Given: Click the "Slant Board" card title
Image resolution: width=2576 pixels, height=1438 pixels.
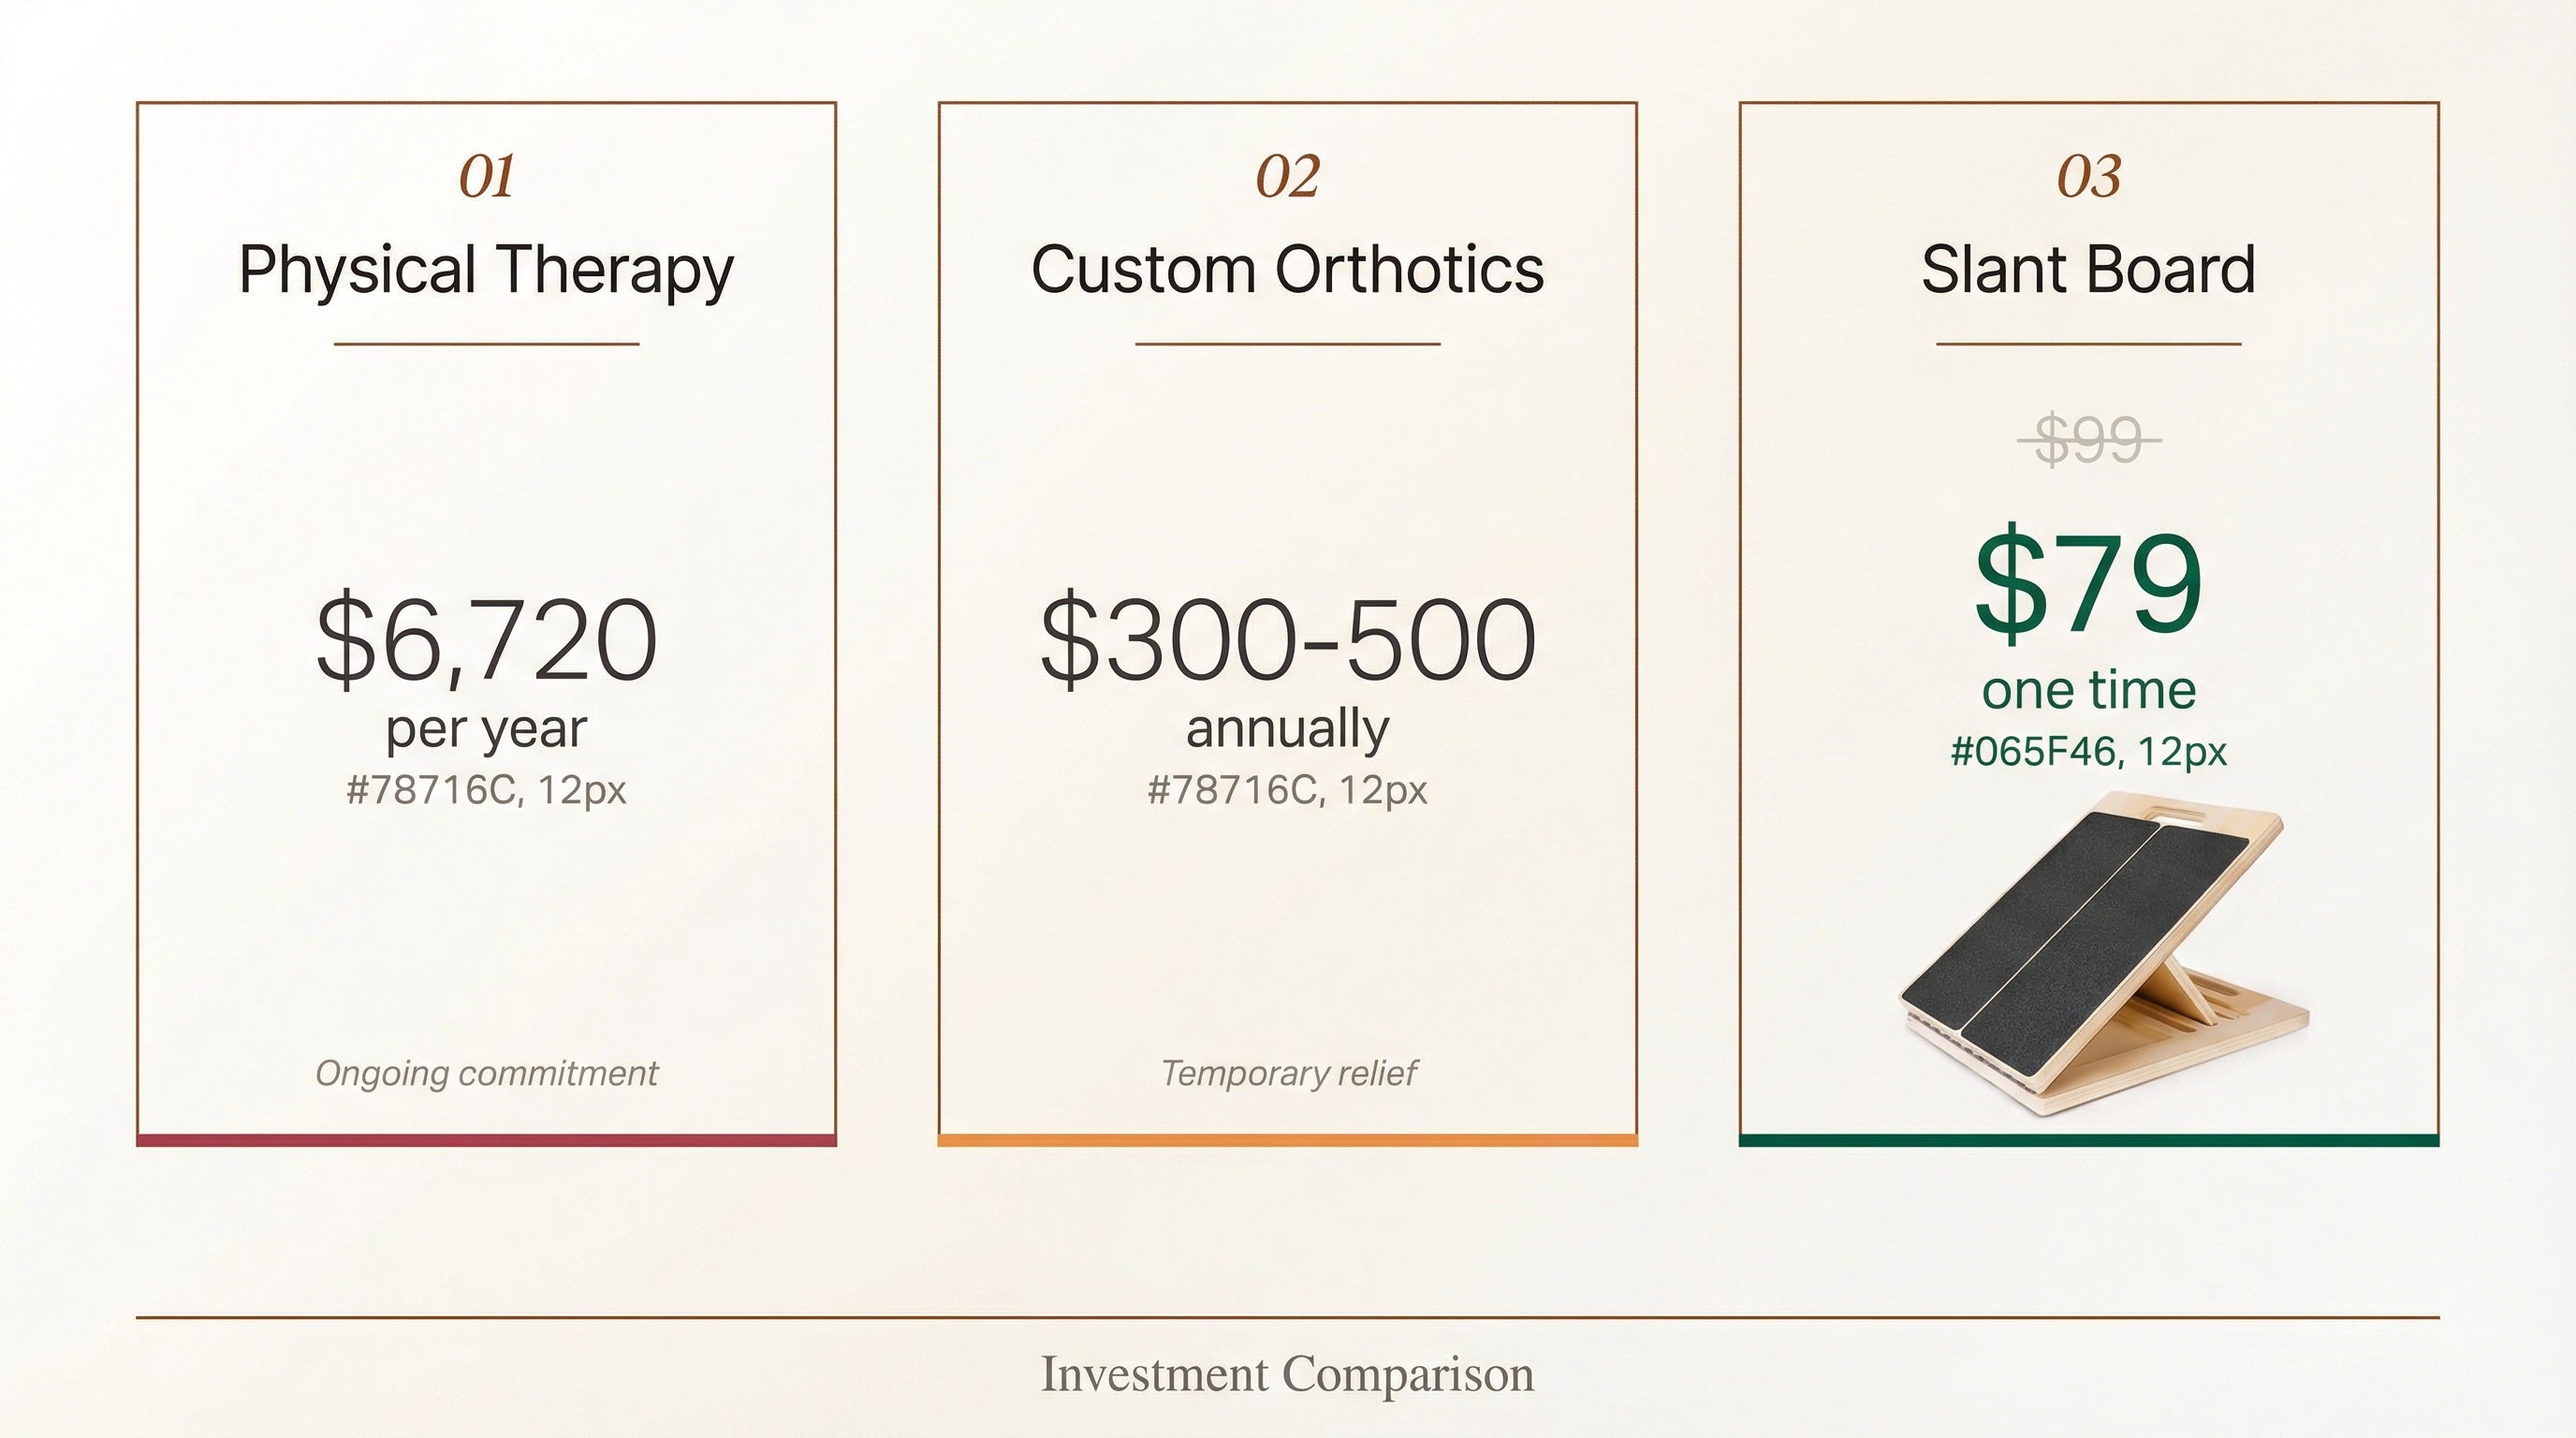Looking at the screenshot, I should pos(2088,270).
